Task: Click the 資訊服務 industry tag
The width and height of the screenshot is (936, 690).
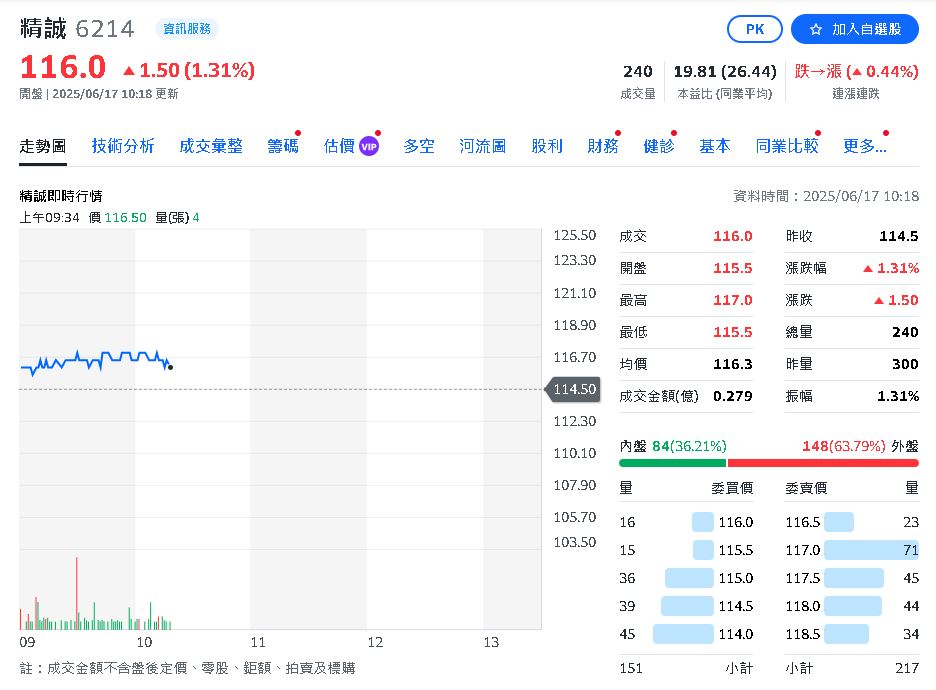Action: click(187, 29)
